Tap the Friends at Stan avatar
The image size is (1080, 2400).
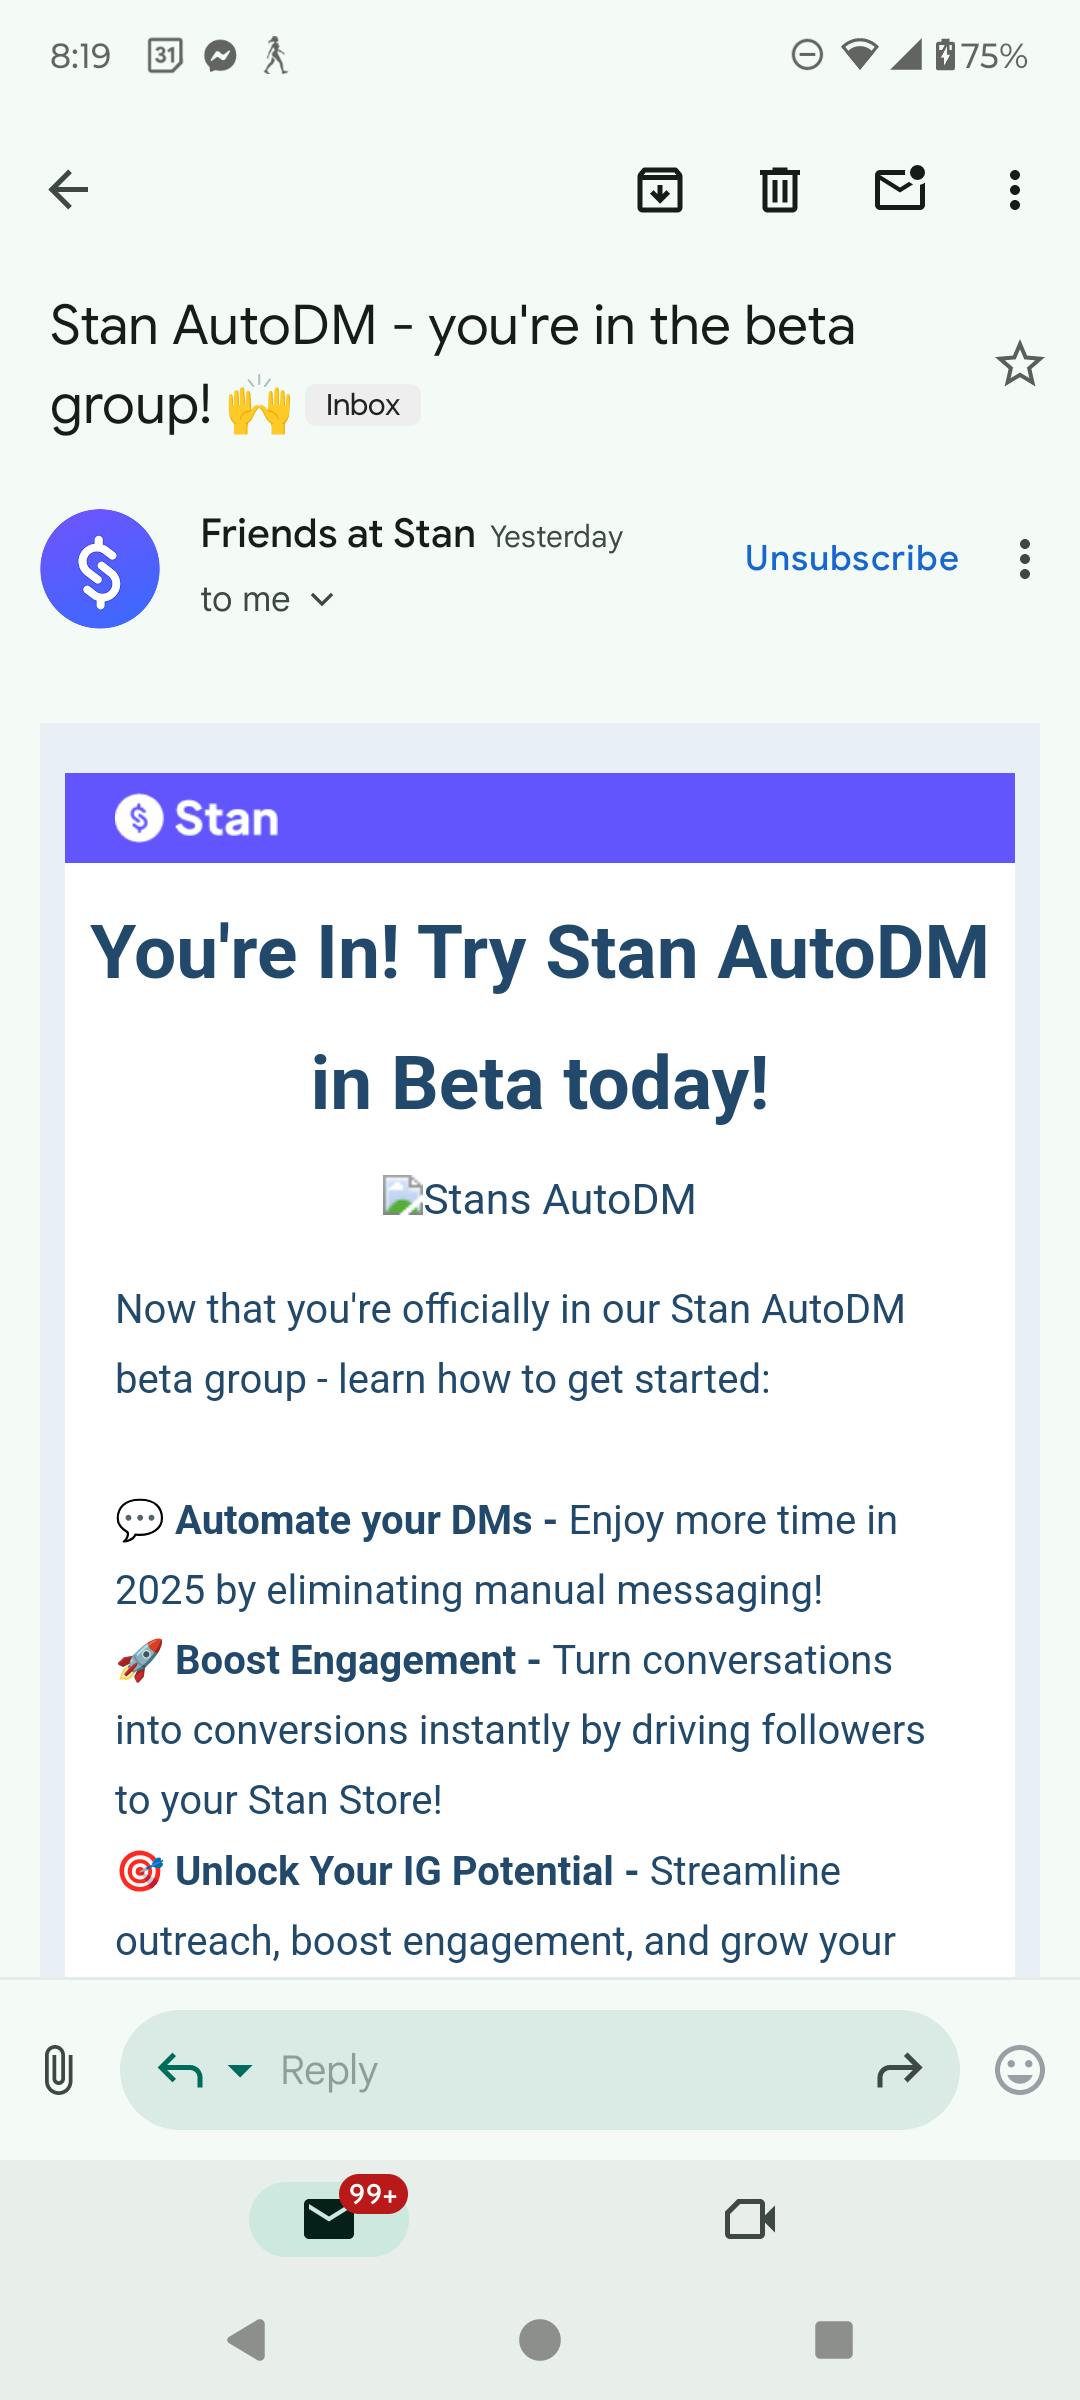coord(100,569)
